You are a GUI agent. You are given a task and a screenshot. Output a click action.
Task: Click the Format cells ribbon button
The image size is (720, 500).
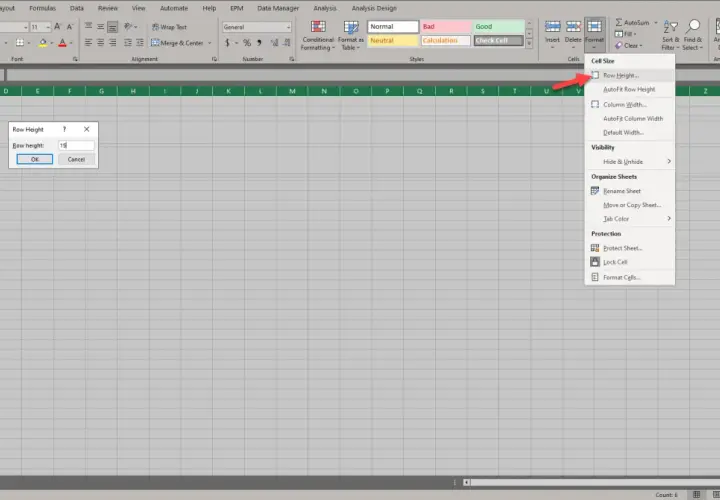click(594, 34)
